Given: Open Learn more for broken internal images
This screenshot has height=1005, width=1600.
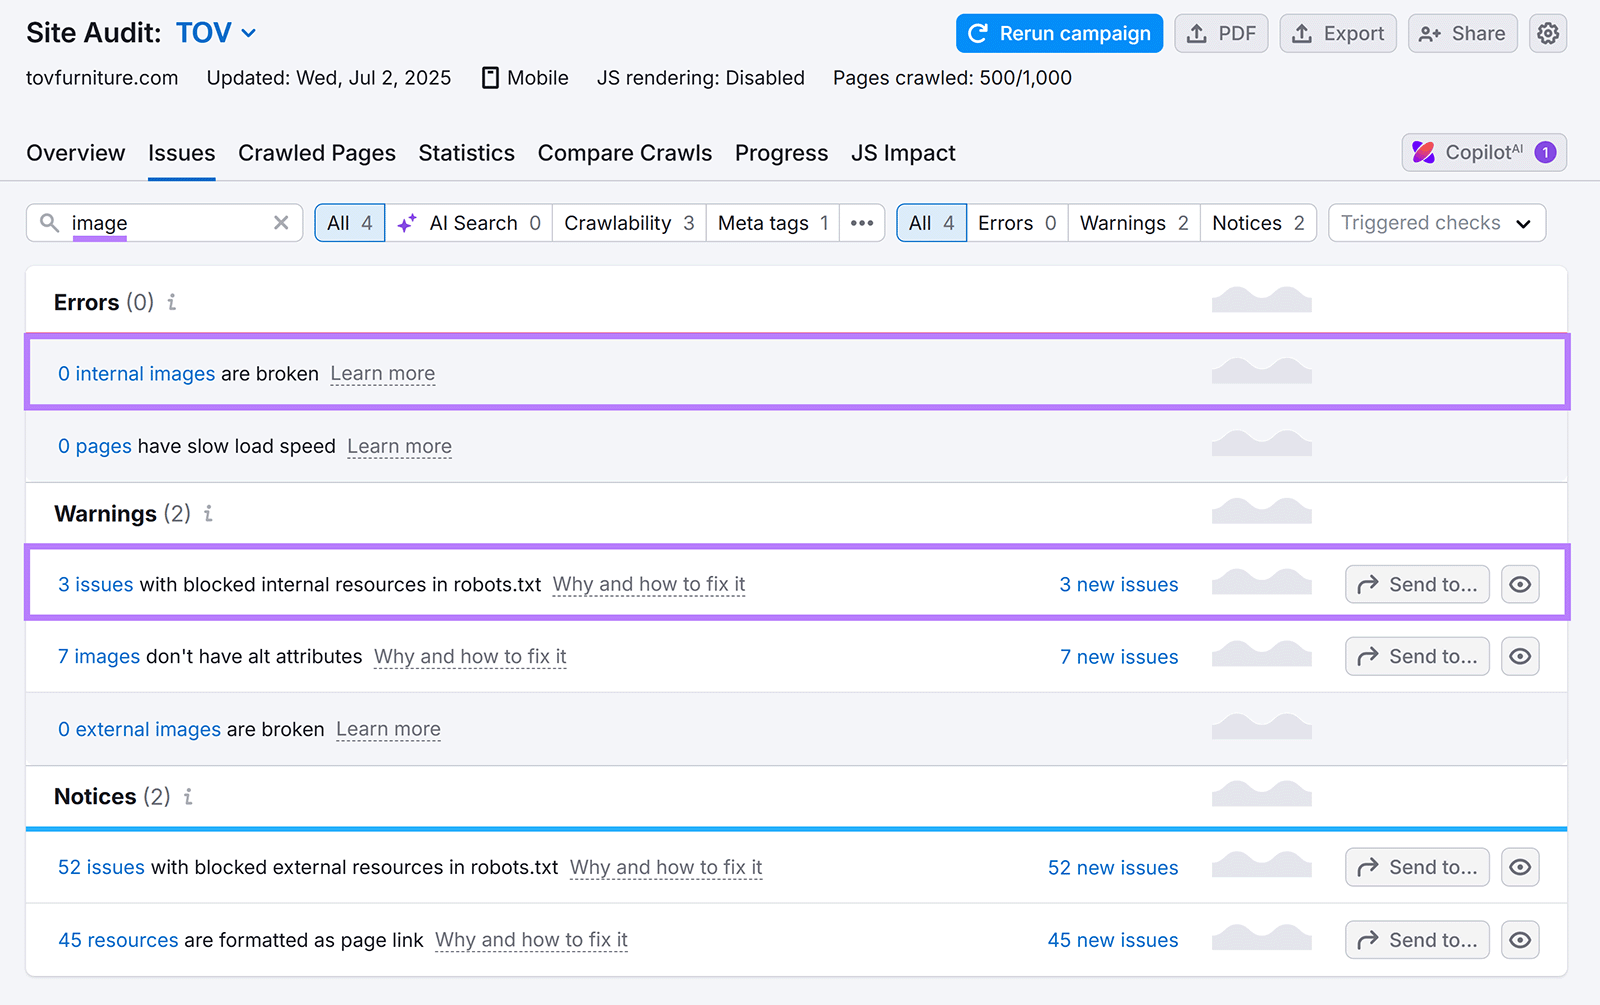Looking at the screenshot, I should [382, 373].
